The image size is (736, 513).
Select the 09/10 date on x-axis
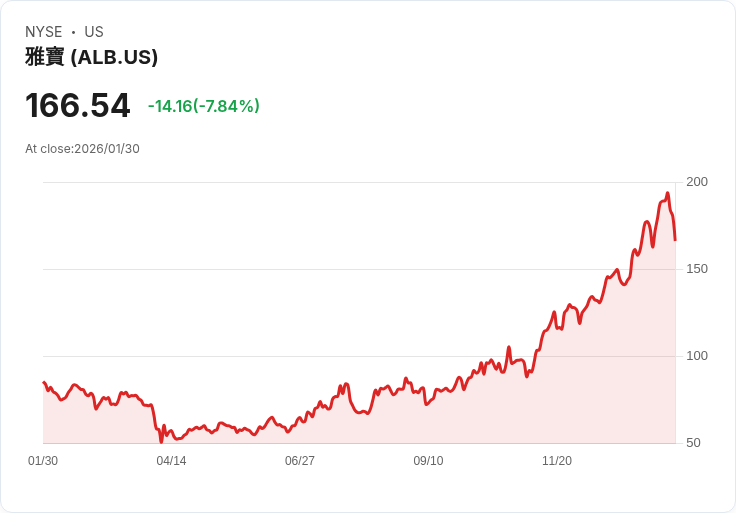428,461
